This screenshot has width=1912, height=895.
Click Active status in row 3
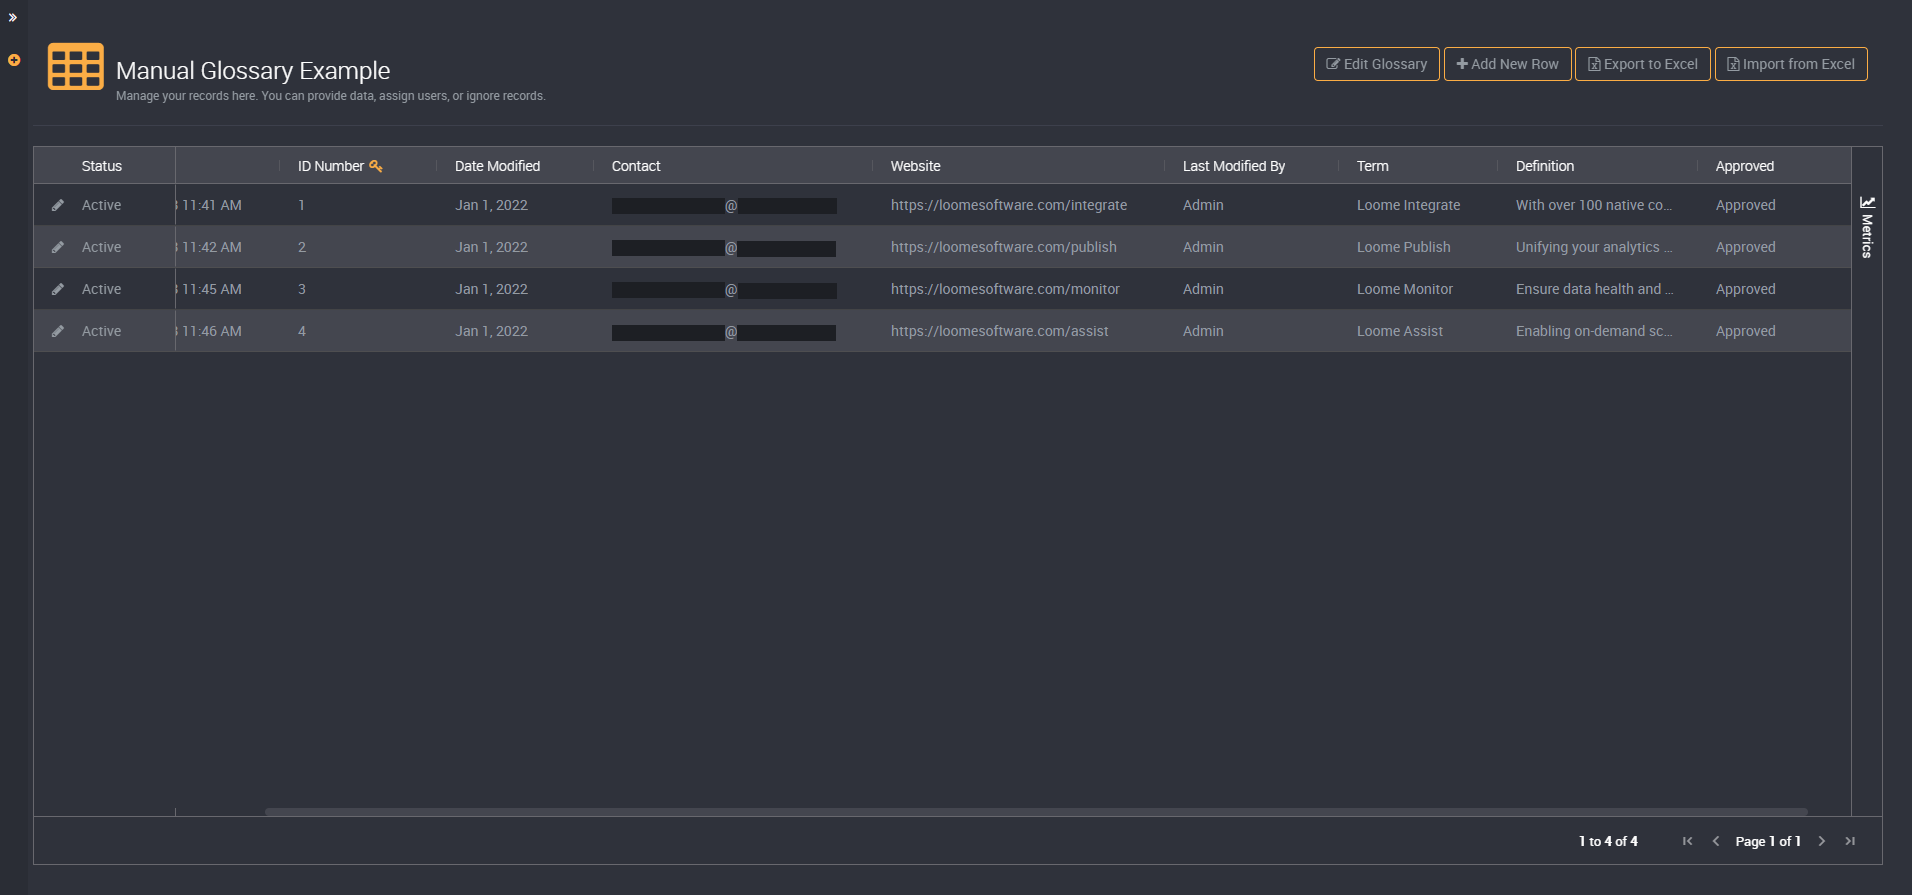[x=102, y=289]
